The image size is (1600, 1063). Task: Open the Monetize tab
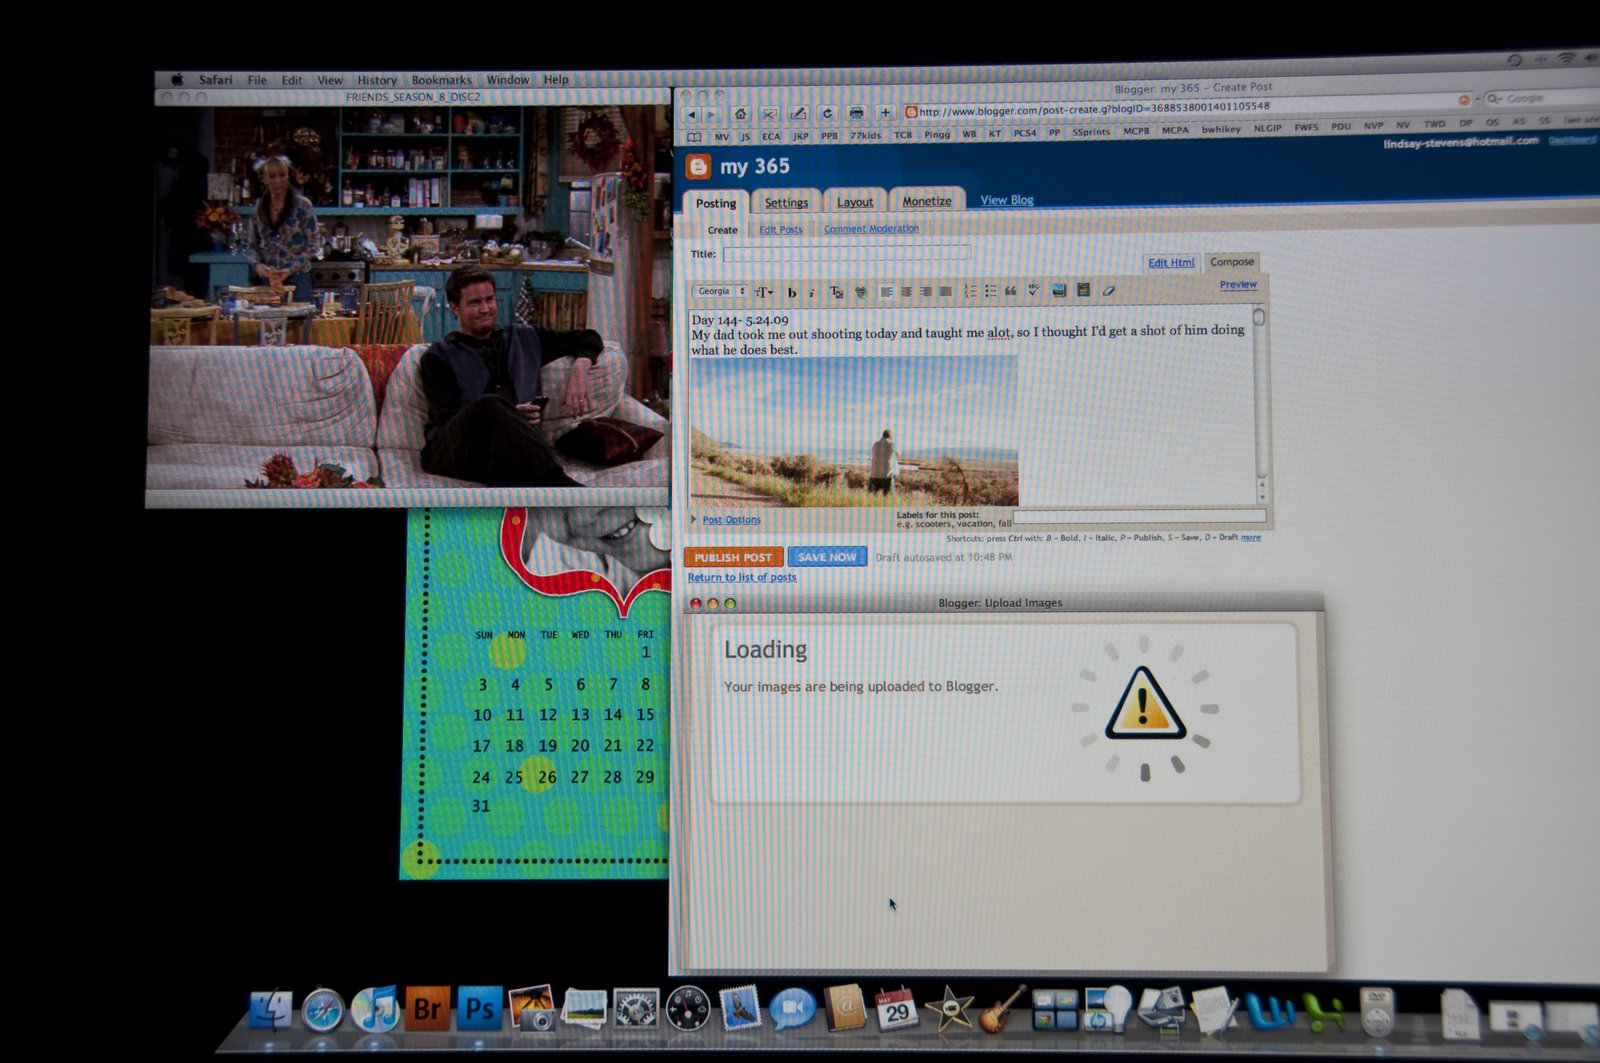click(927, 201)
